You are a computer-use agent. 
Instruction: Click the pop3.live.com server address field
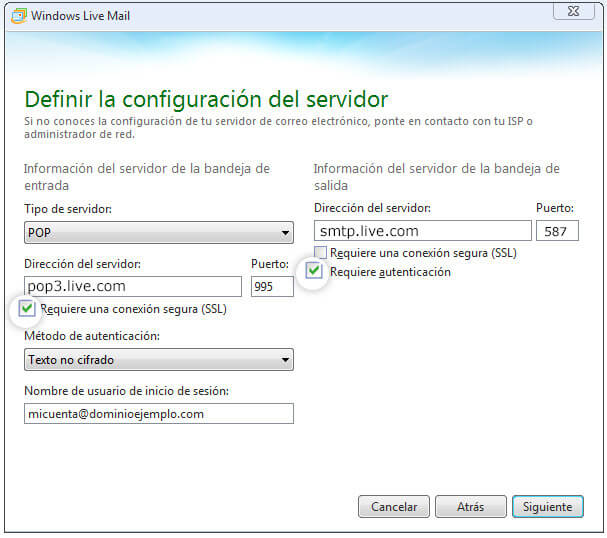pyautogui.click(x=133, y=286)
